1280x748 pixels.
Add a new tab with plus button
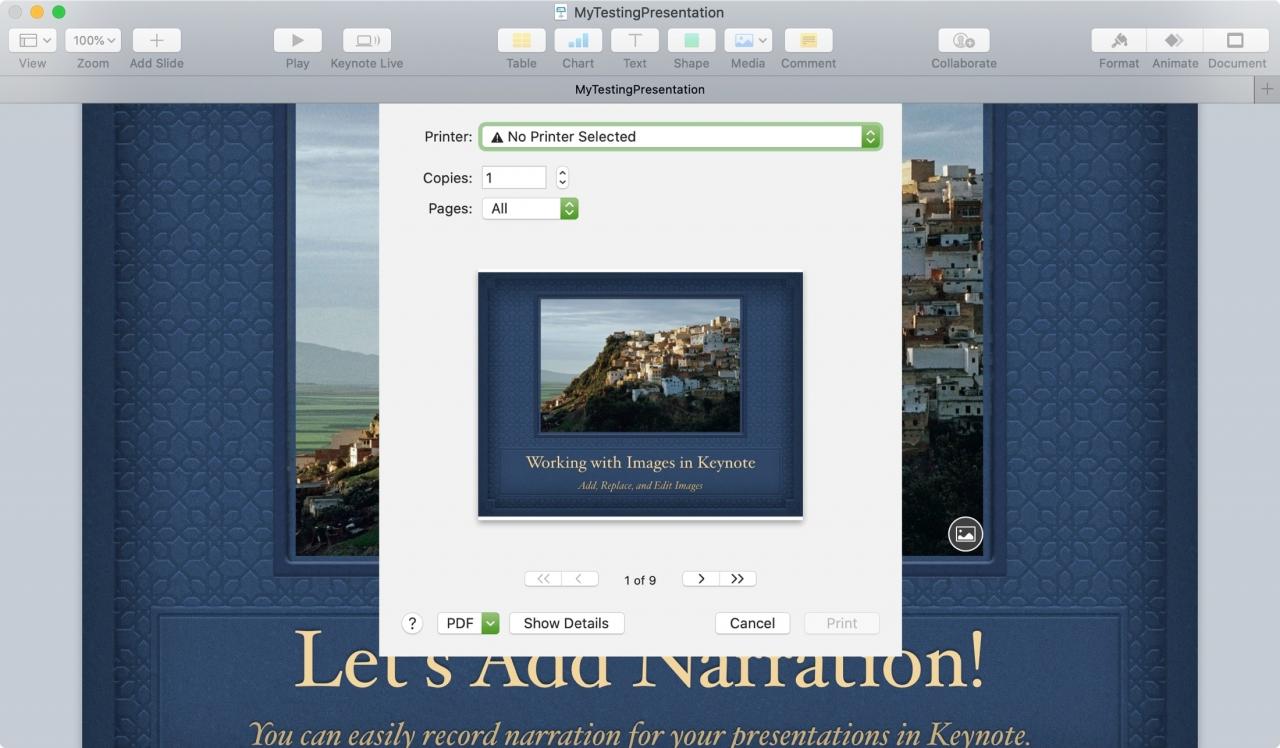1267,89
